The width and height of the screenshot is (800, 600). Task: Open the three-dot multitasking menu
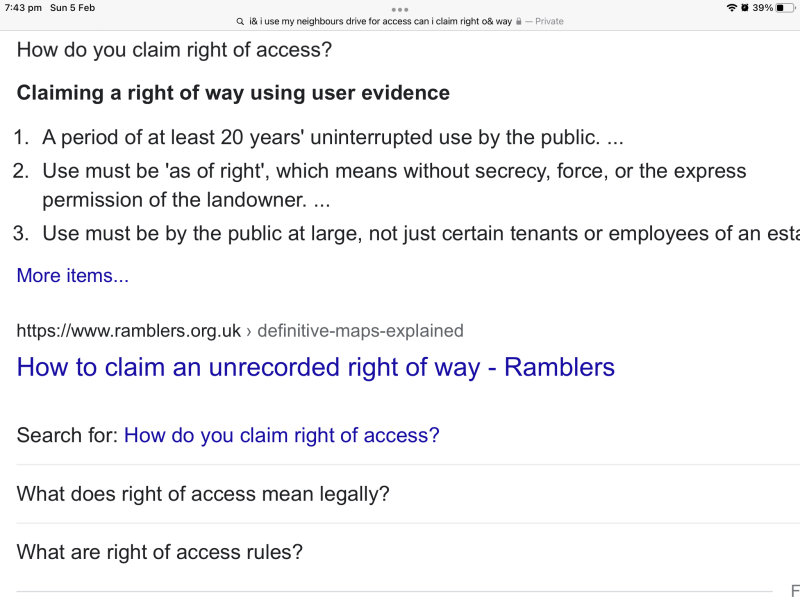pos(400,9)
